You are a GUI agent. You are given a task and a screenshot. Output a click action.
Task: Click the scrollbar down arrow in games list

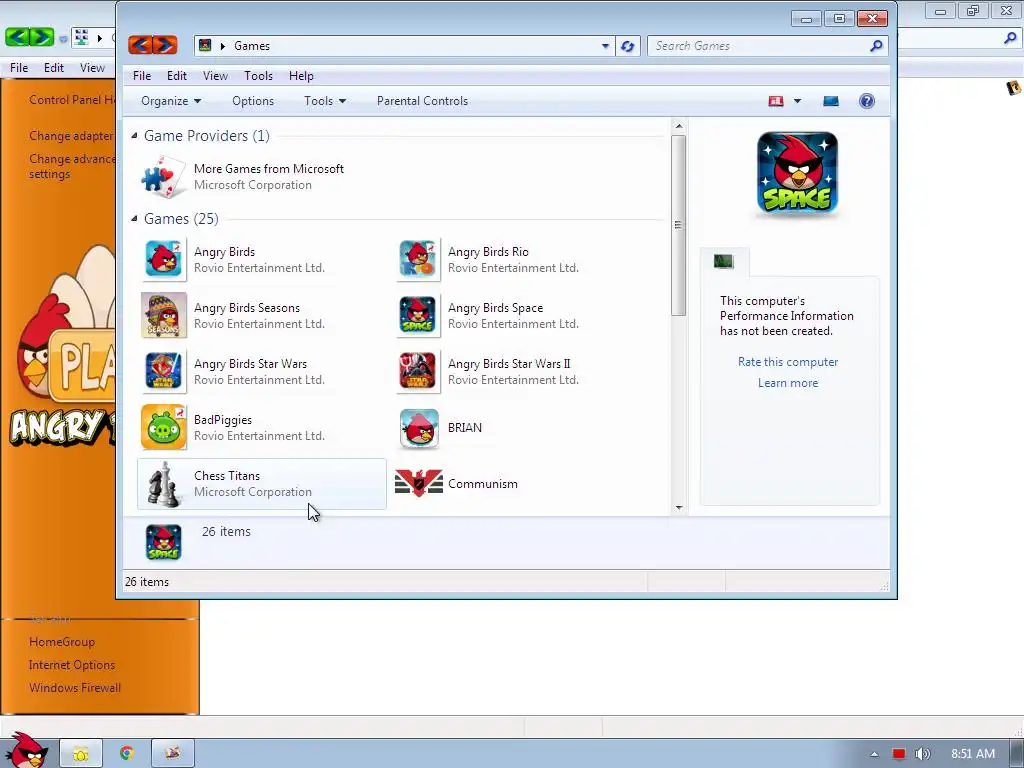(x=679, y=507)
